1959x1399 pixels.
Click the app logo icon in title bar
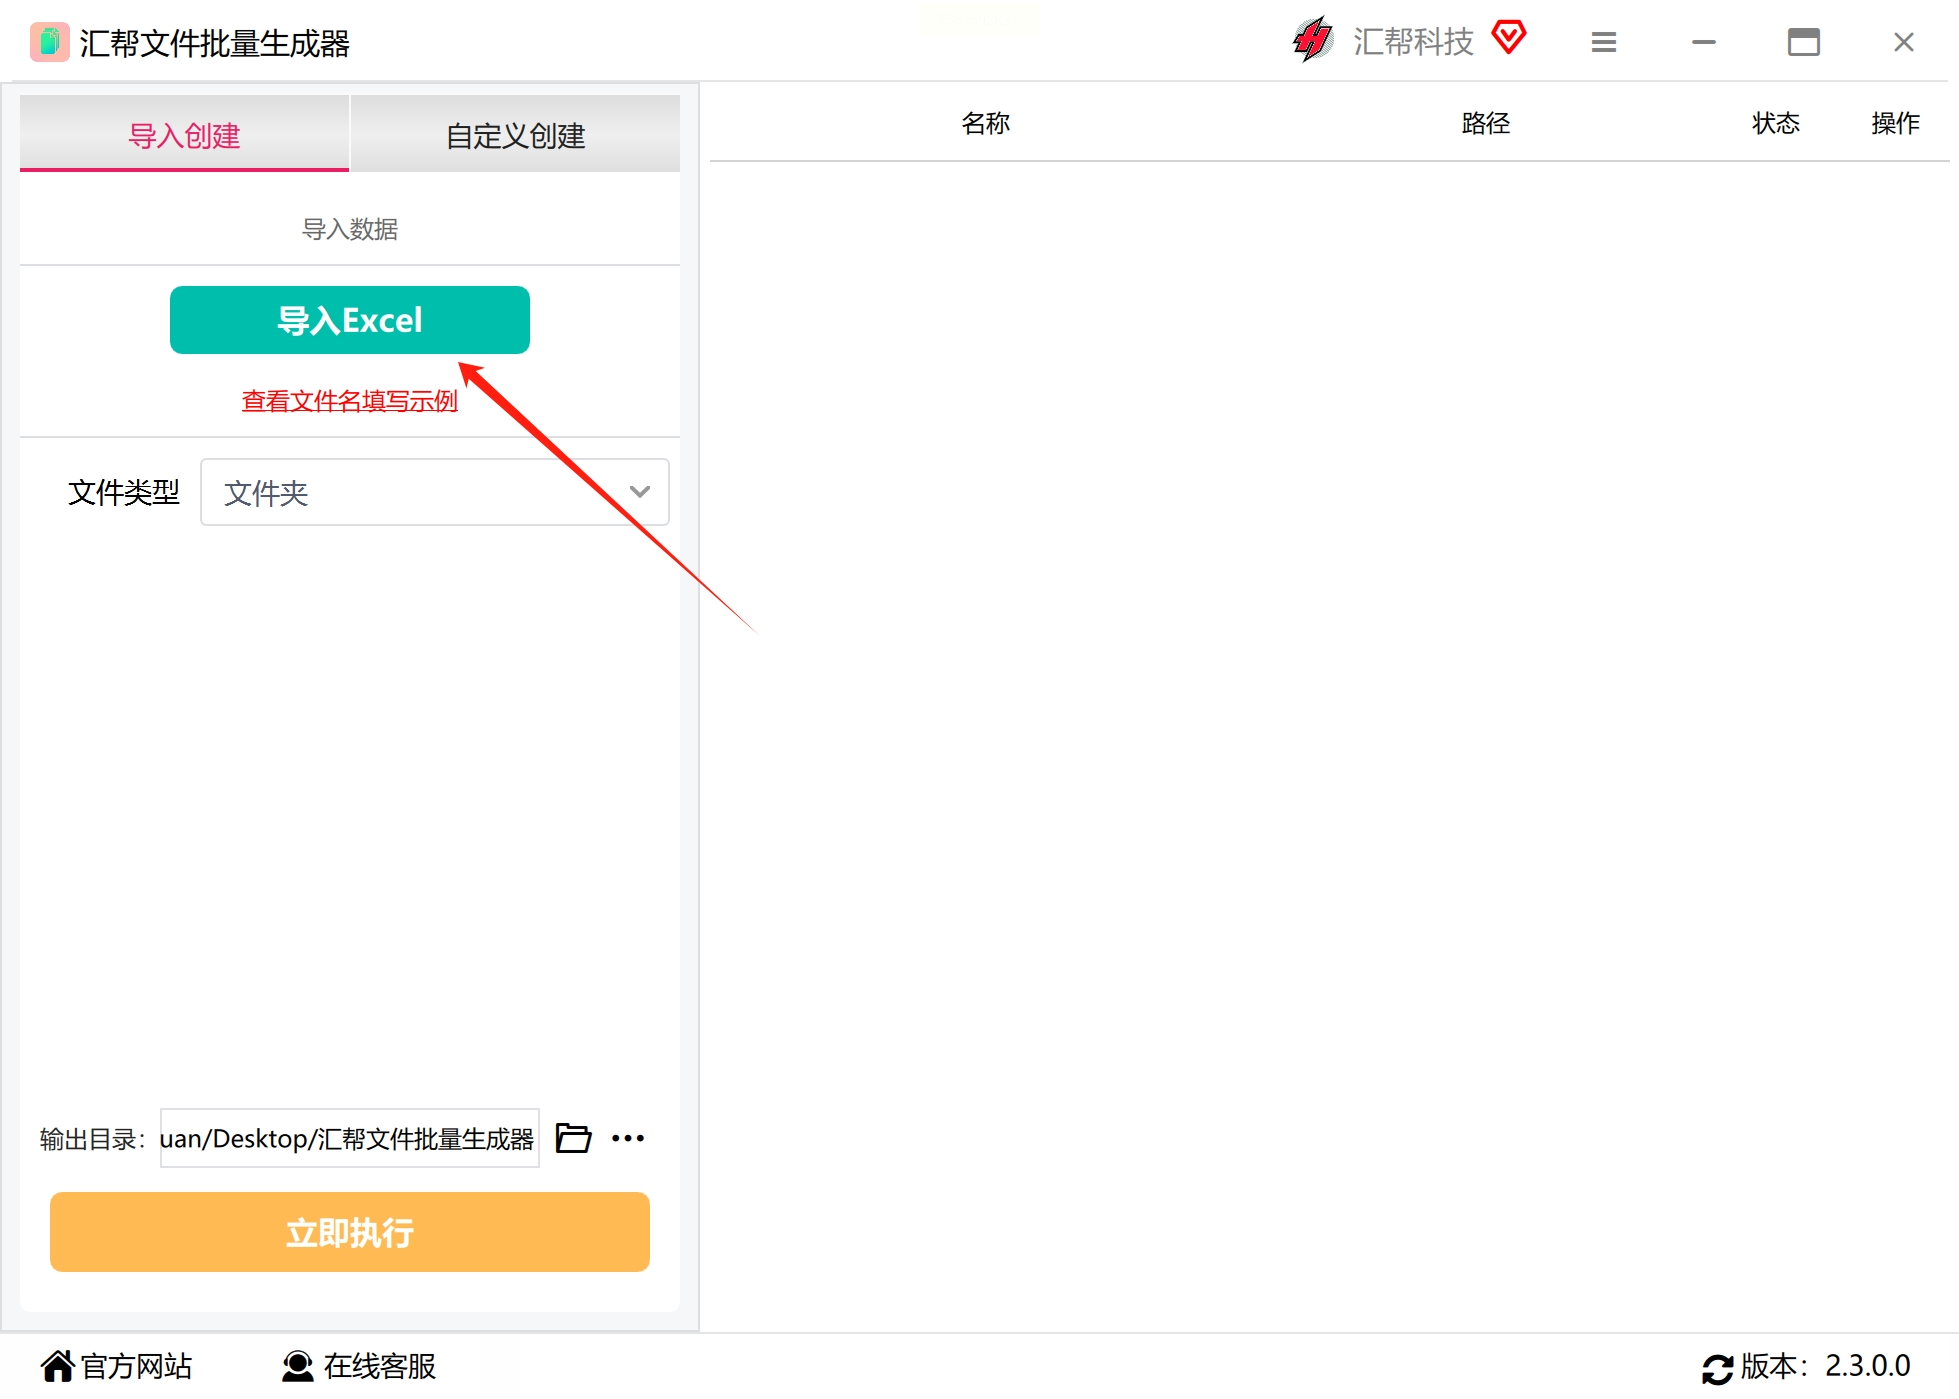pyautogui.click(x=49, y=42)
